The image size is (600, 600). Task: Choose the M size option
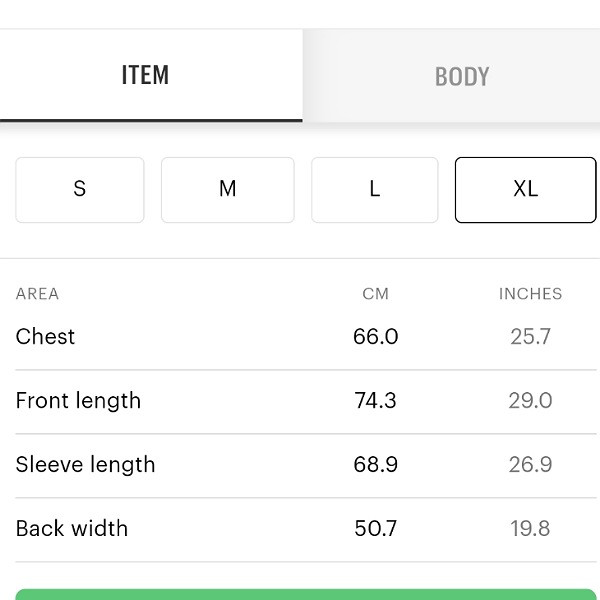[228, 189]
